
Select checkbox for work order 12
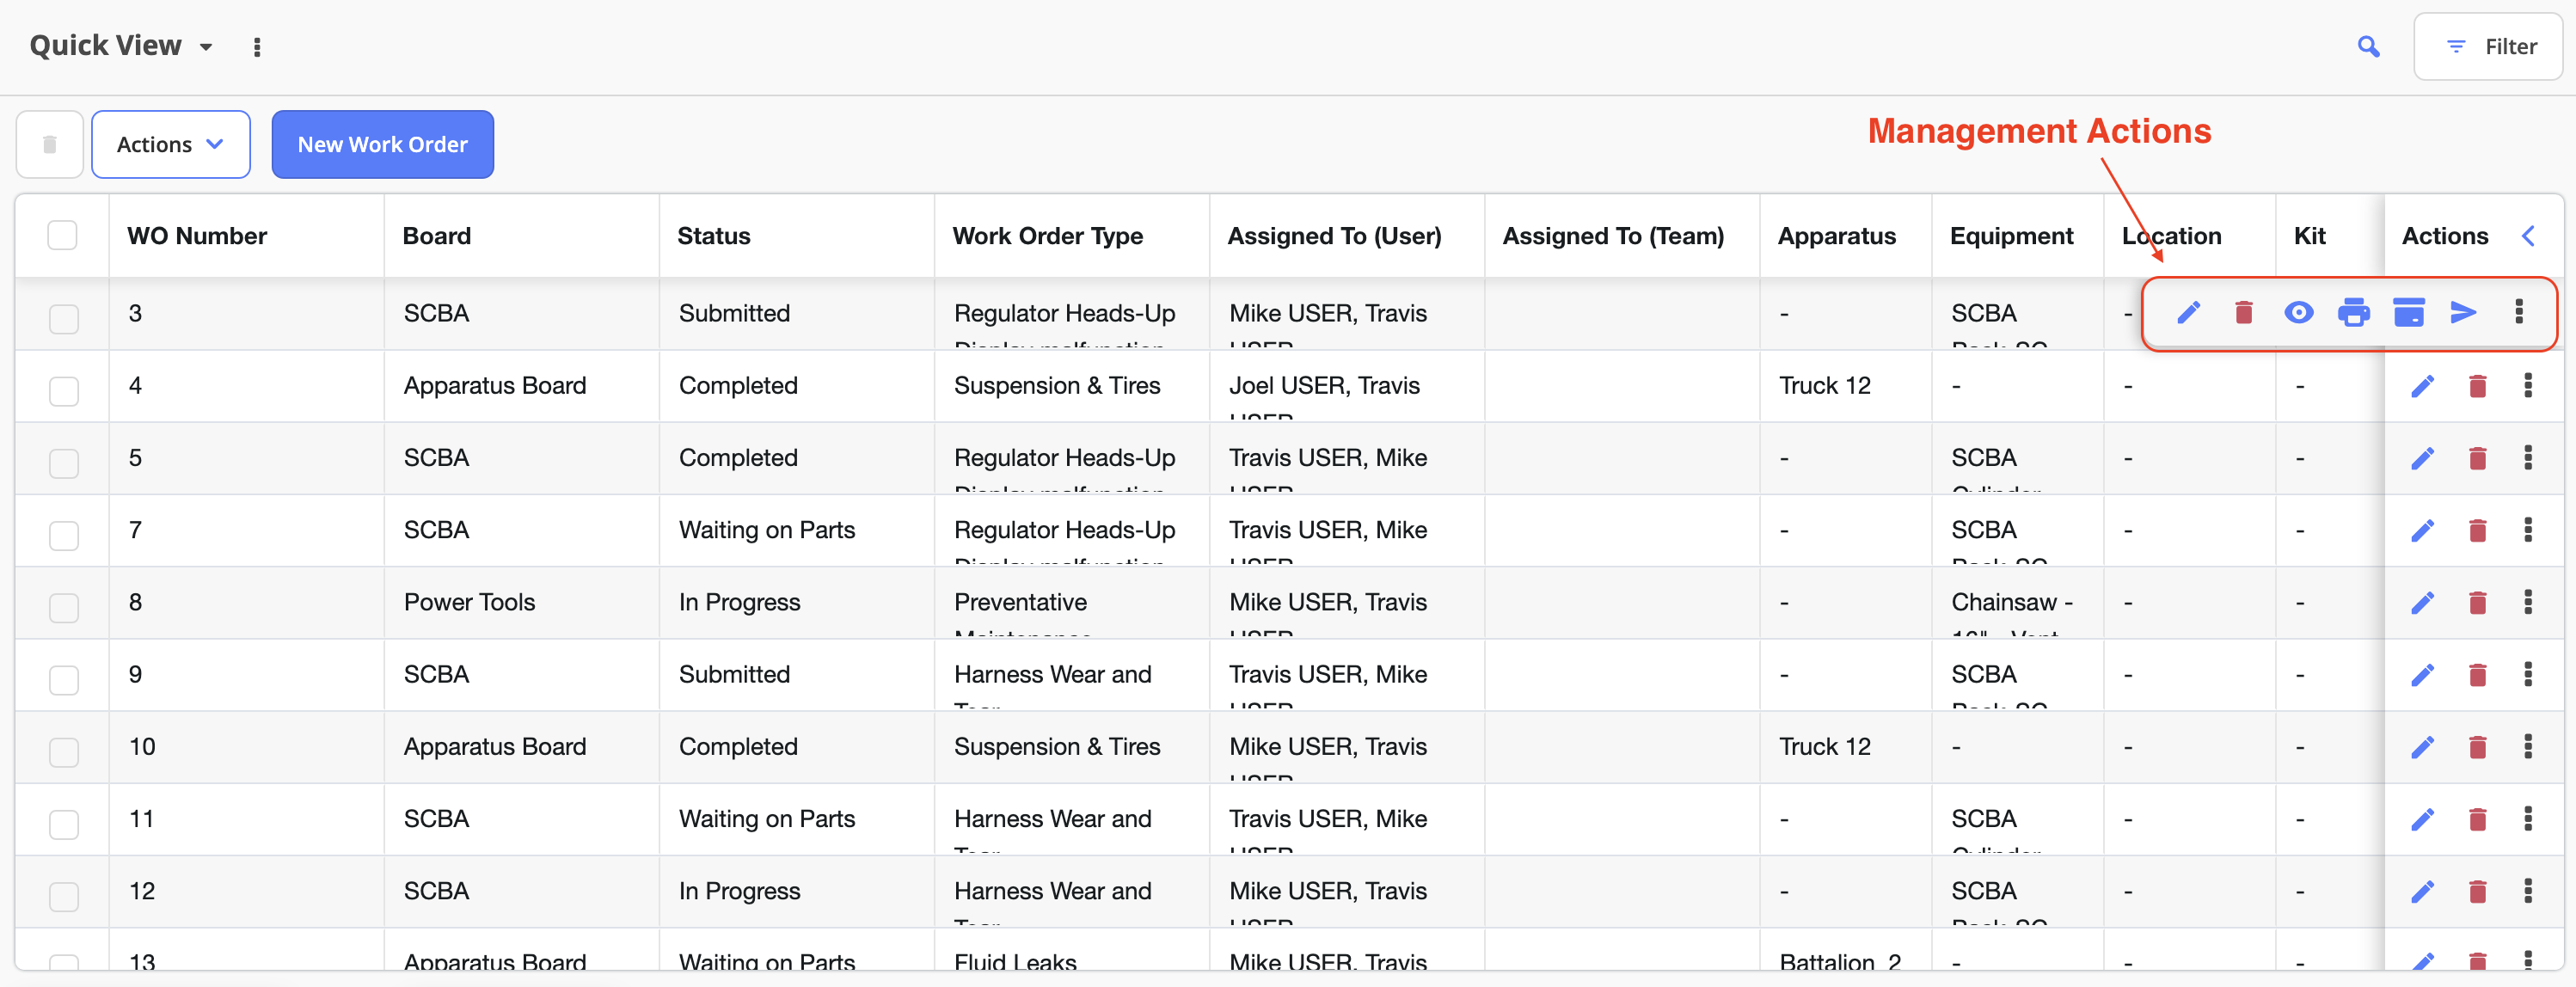point(64,896)
